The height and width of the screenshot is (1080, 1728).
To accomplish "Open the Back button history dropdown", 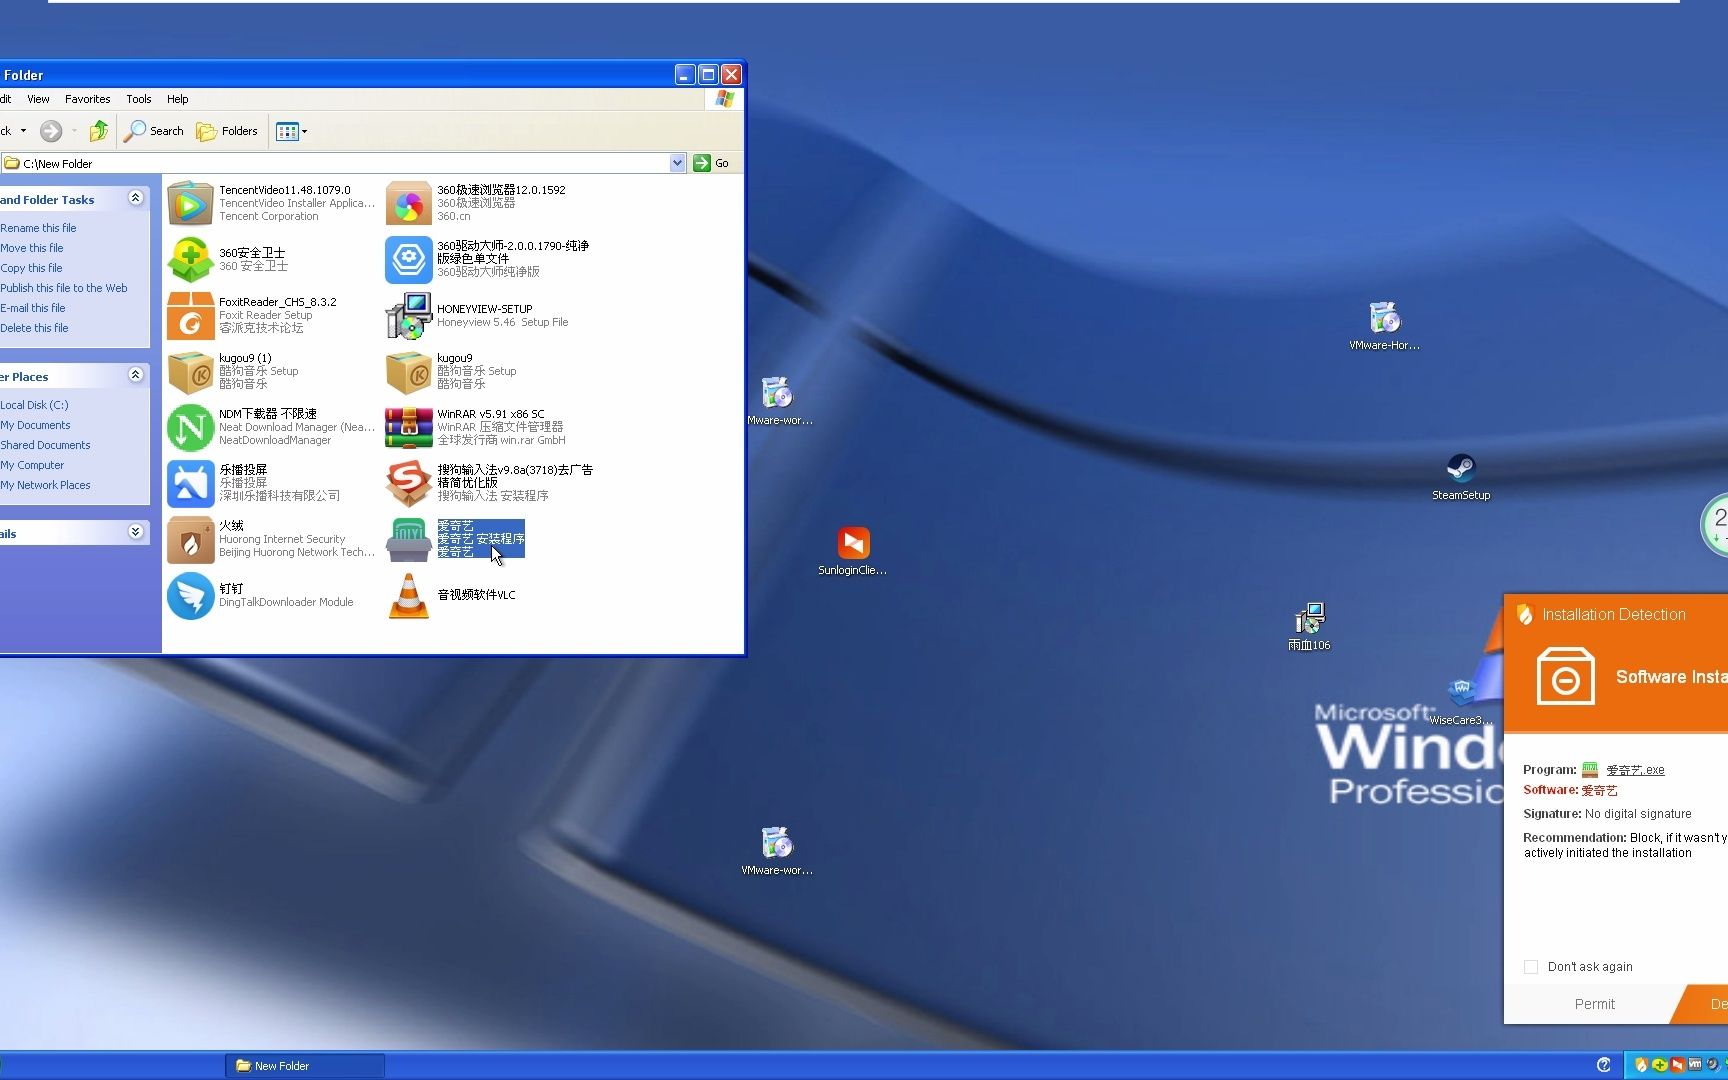I will 23,131.
